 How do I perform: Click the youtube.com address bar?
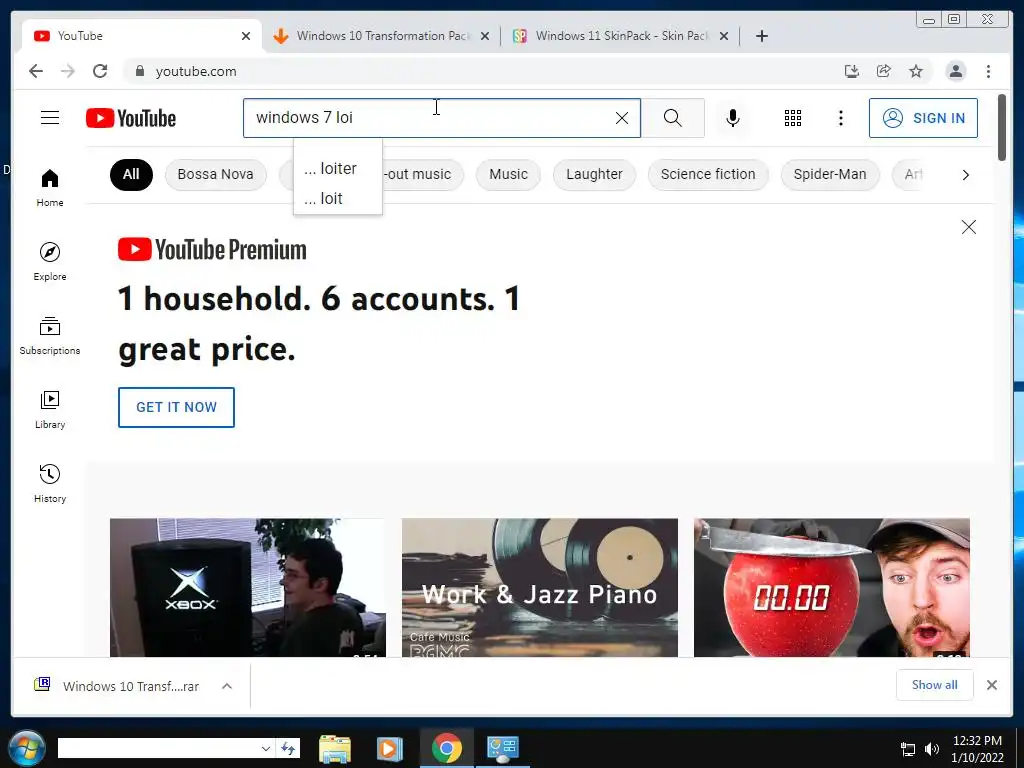[x=483, y=71]
